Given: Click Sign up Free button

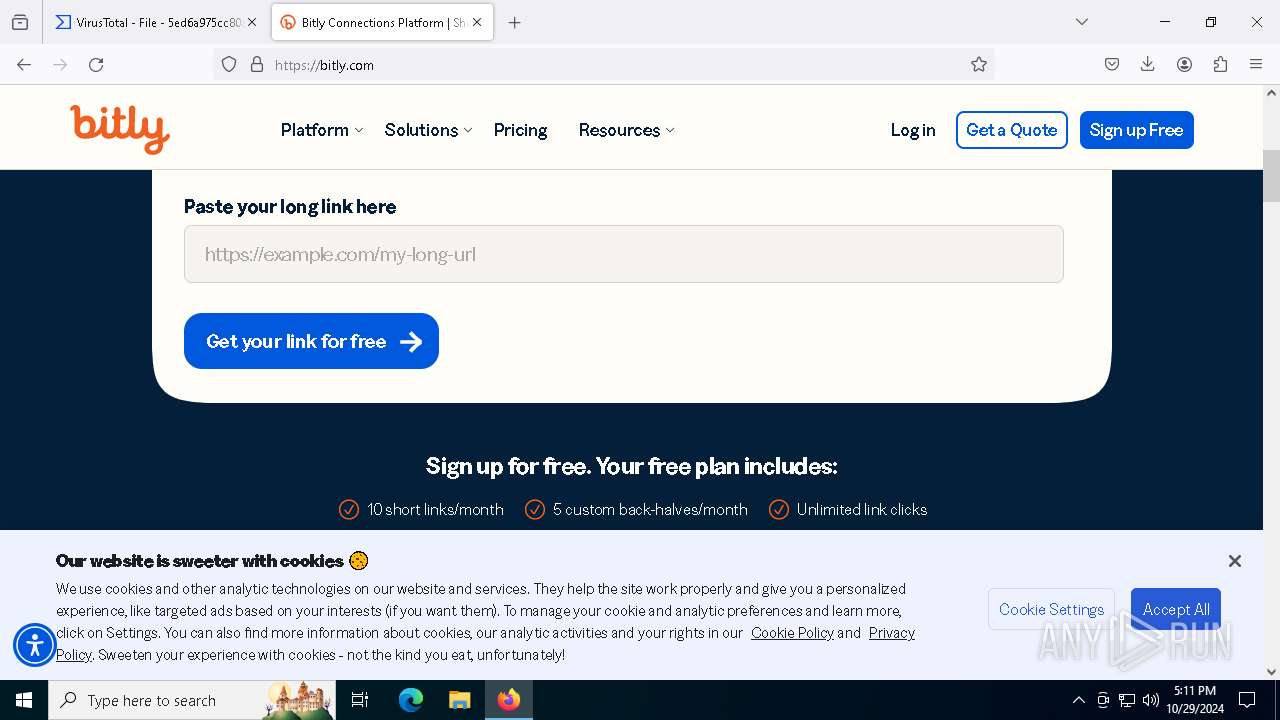Looking at the screenshot, I should [x=1137, y=130].
